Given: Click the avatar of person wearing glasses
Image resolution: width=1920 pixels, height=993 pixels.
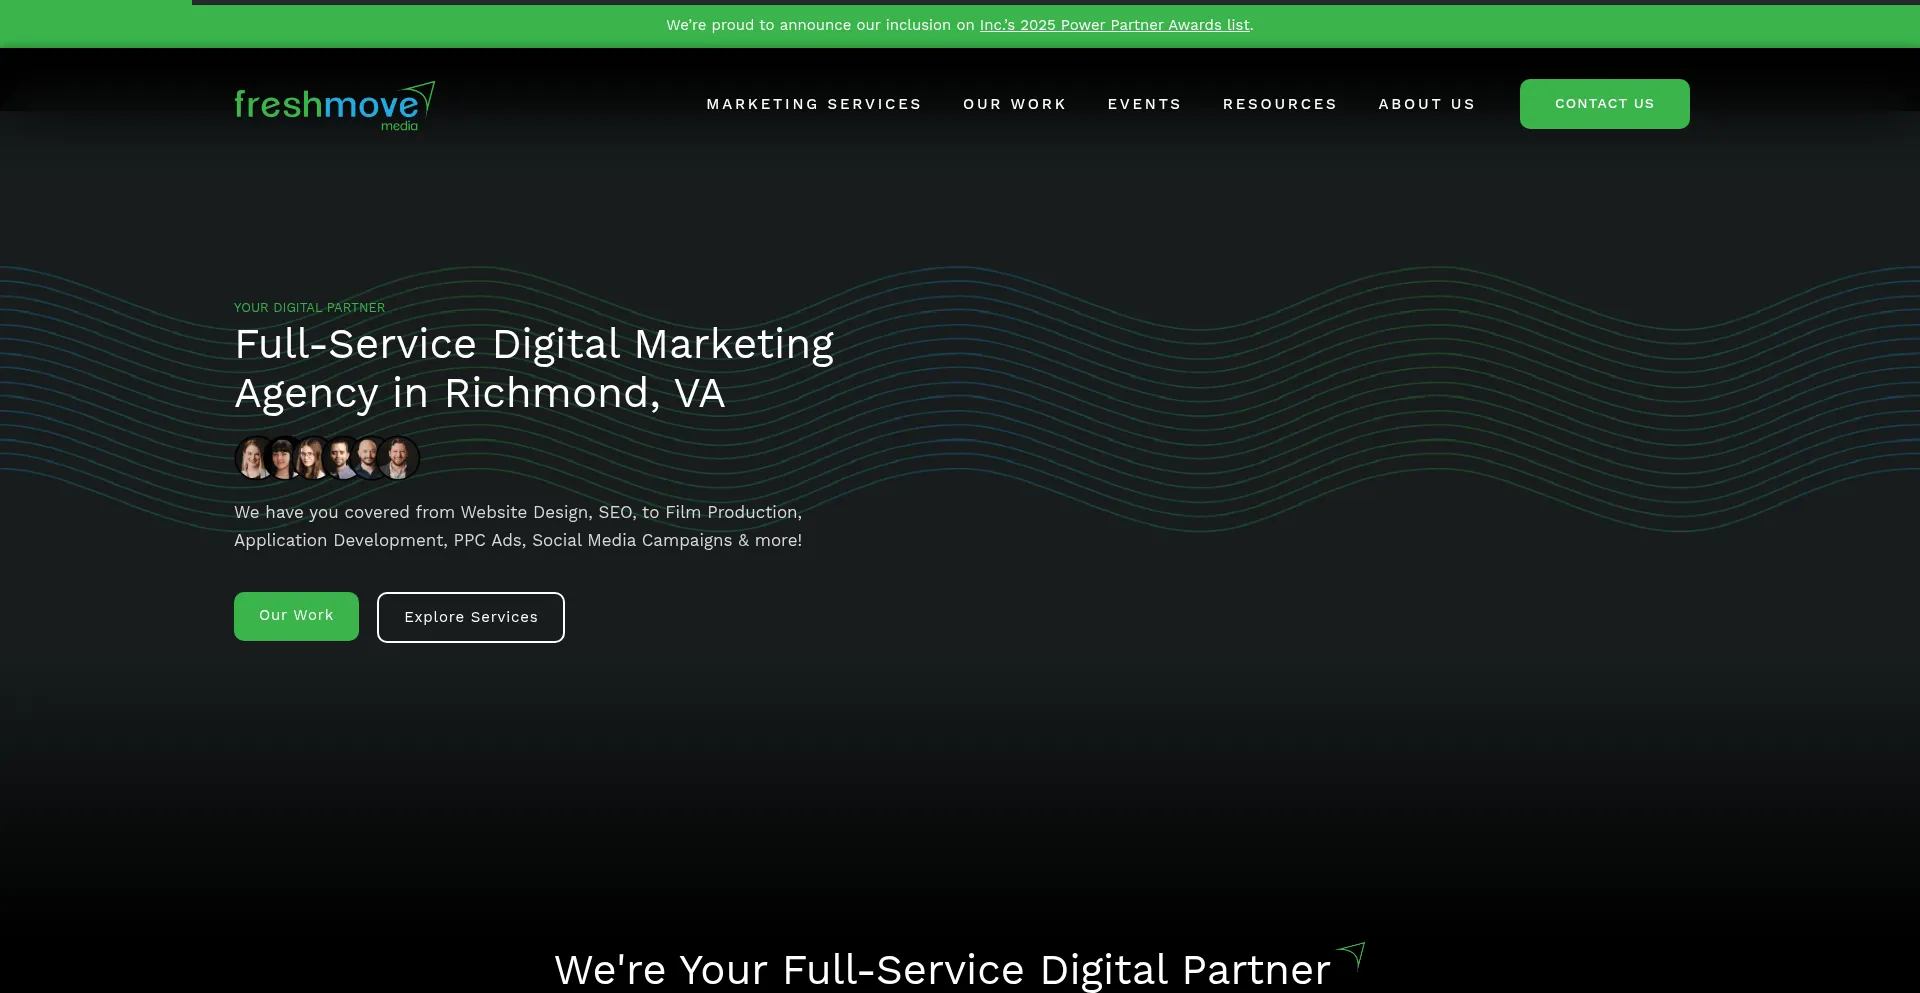Looking at the screenshot, I should point(312,458).
